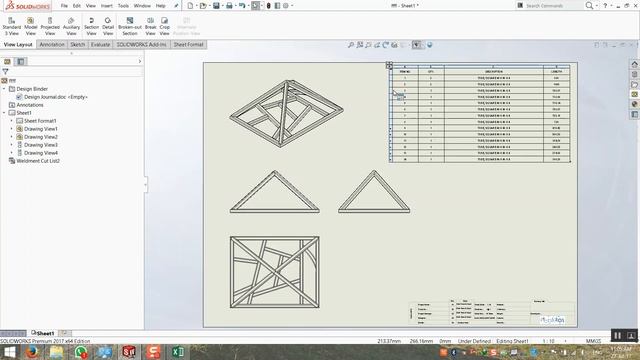Open the SOLIDWORKS Add-Ins tab

141,44
